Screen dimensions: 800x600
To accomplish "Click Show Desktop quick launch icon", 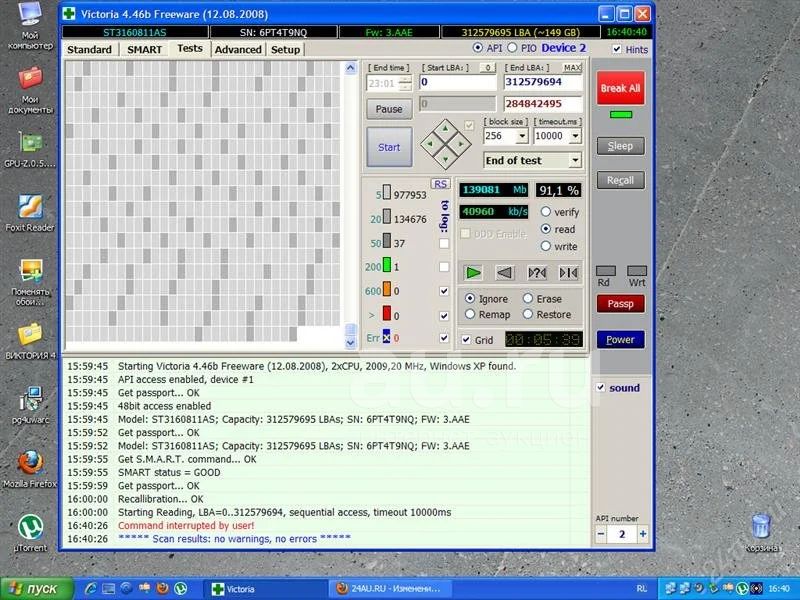I will 109,588.
